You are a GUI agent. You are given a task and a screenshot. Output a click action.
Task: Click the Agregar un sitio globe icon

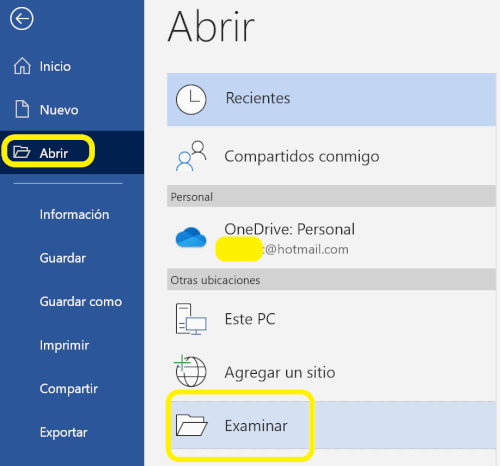pos(190,371)
